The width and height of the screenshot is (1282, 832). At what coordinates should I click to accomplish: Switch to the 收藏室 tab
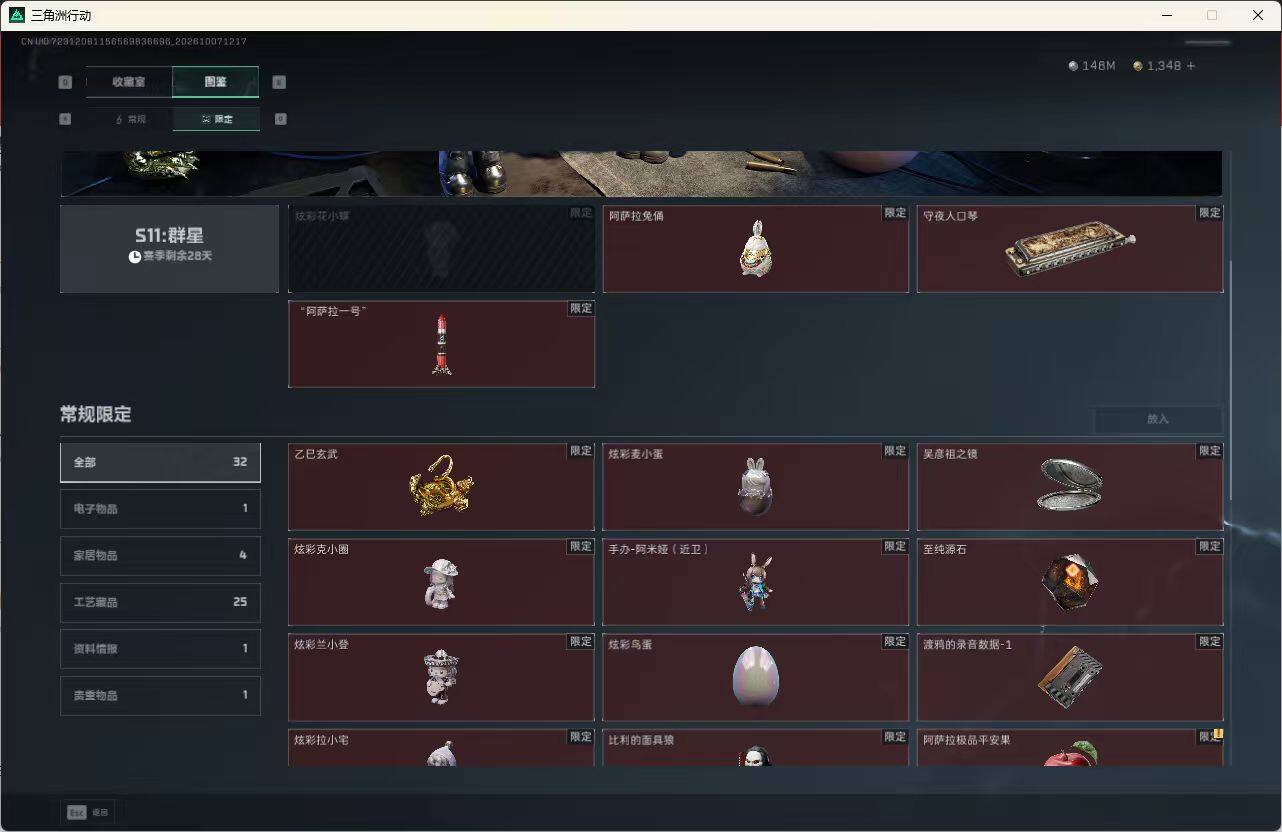(129, 82)
